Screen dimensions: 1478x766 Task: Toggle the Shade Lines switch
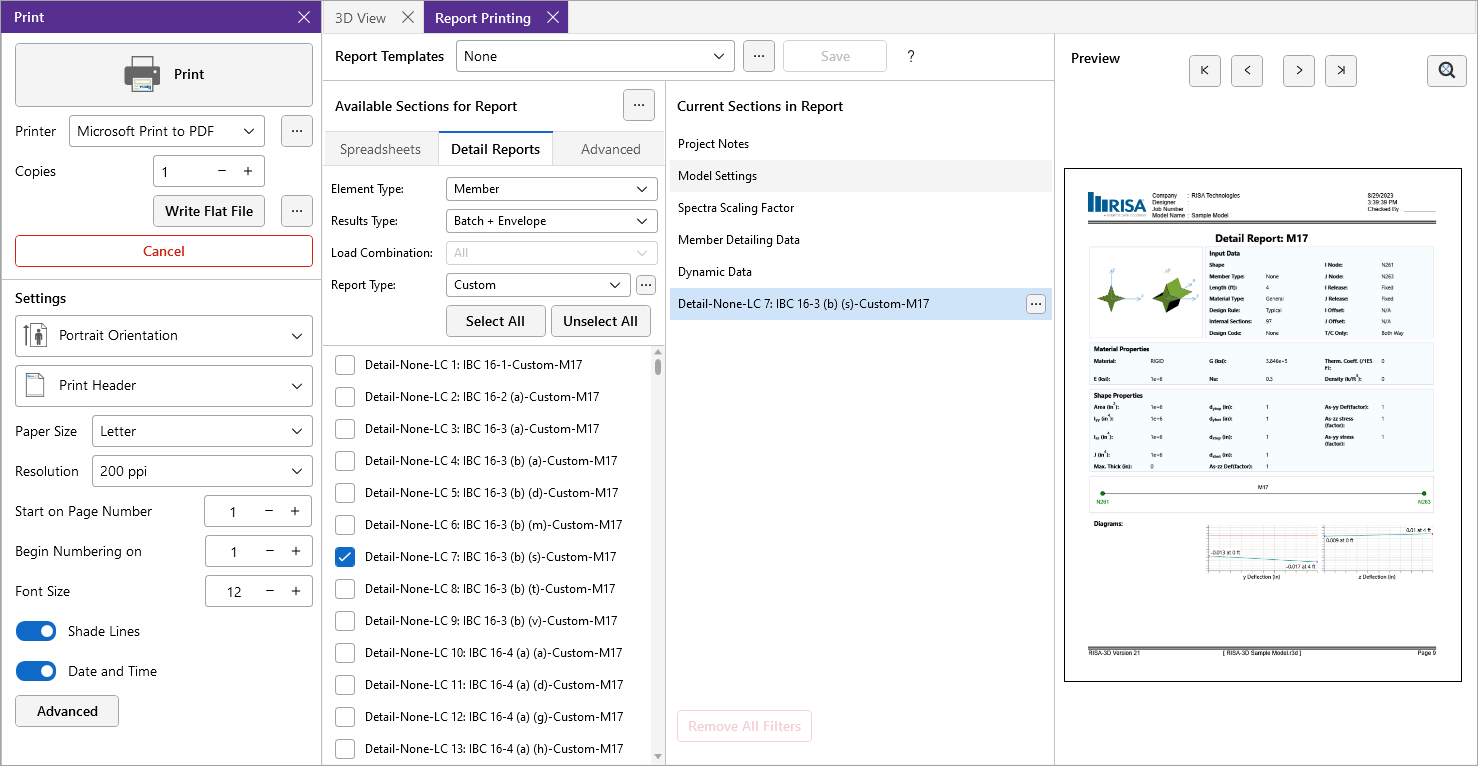pyautogui.click(x=36, y=631)
